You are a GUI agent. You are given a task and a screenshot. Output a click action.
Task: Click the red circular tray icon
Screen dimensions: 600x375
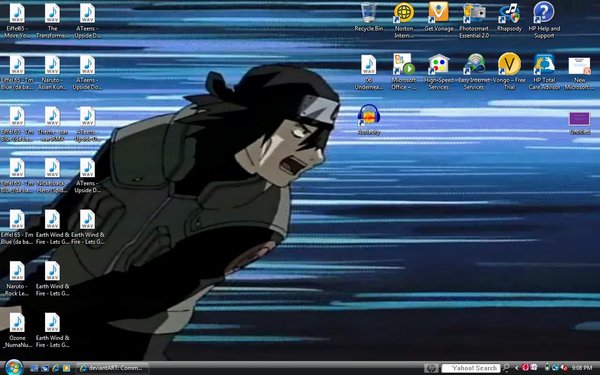coord(525,368)
